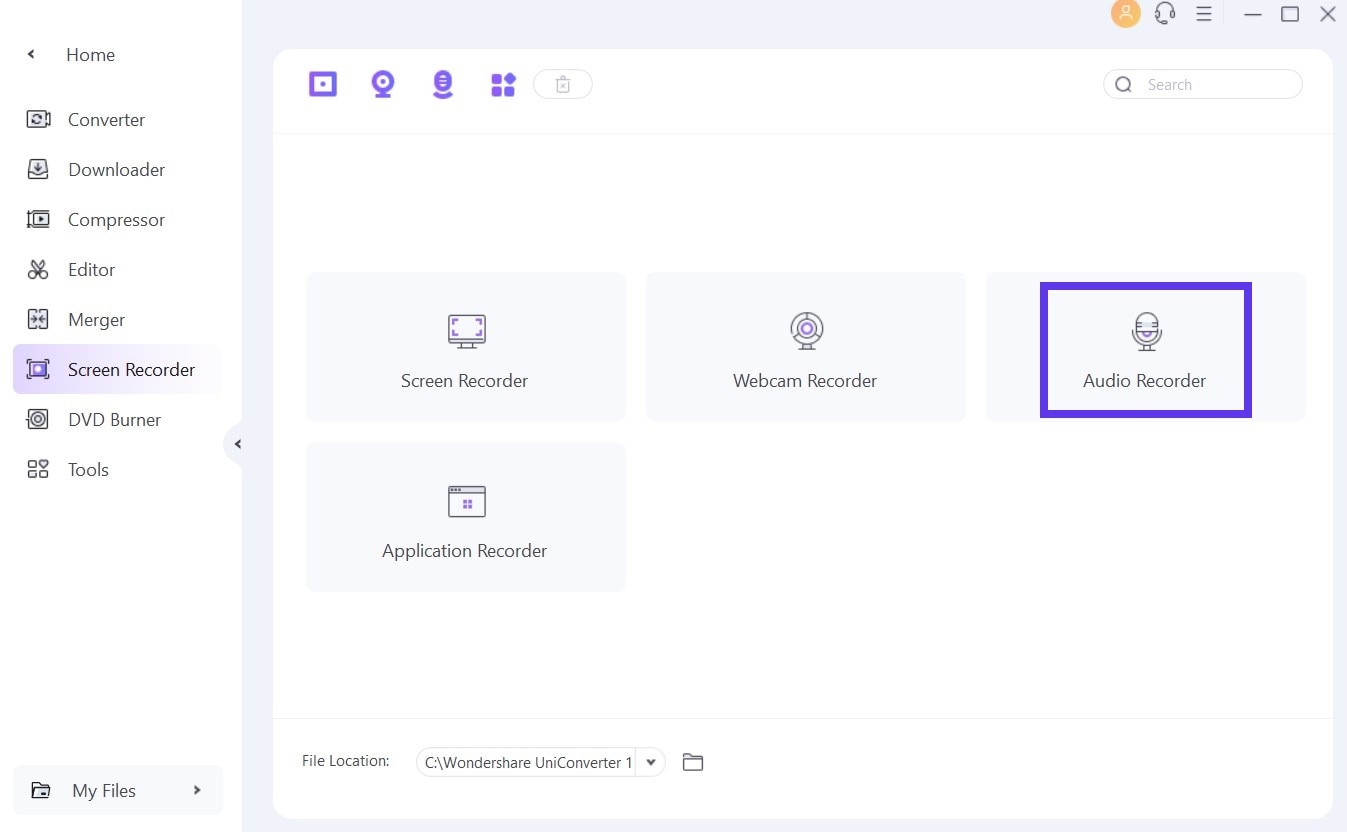
Task: Click the microphone icon on Audio Recorder card
Action: [x=1146, y=331]
